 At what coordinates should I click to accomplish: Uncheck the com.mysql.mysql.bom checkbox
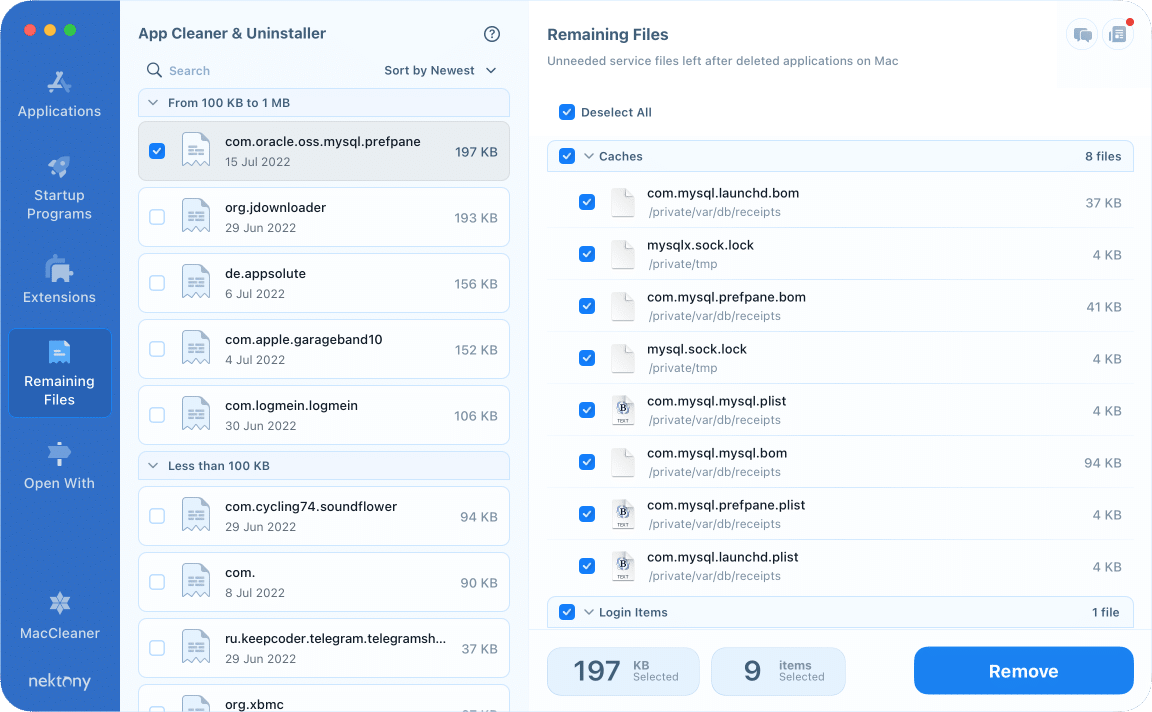point(586,462)
